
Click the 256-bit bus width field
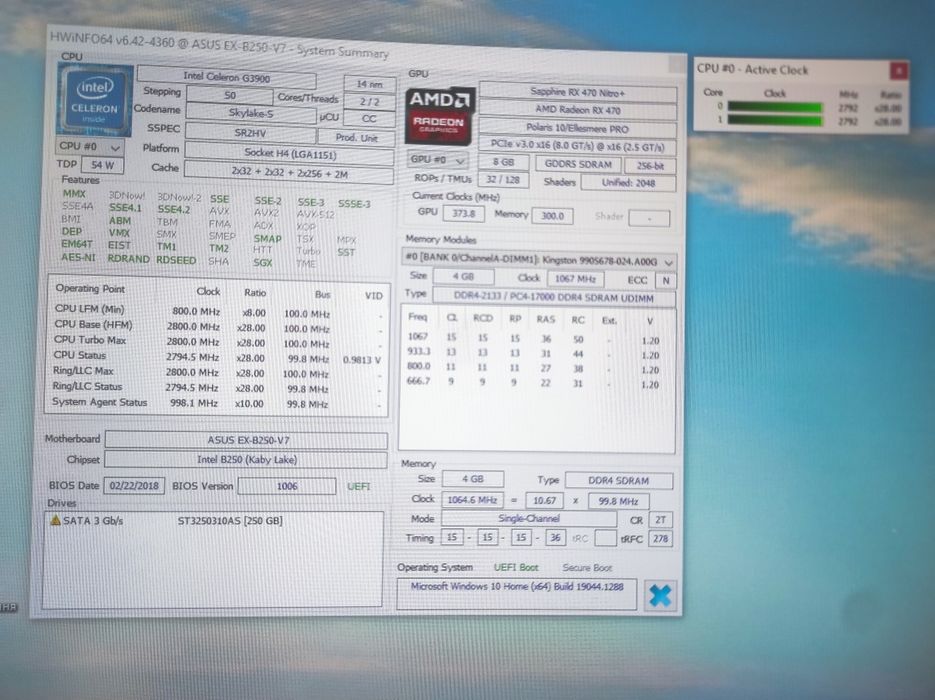pos(650,166)
